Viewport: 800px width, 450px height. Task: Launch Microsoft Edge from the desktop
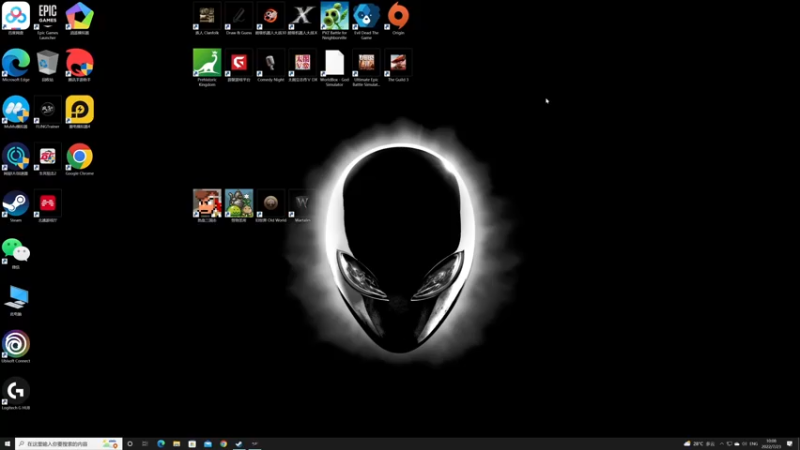coord(16,64)
